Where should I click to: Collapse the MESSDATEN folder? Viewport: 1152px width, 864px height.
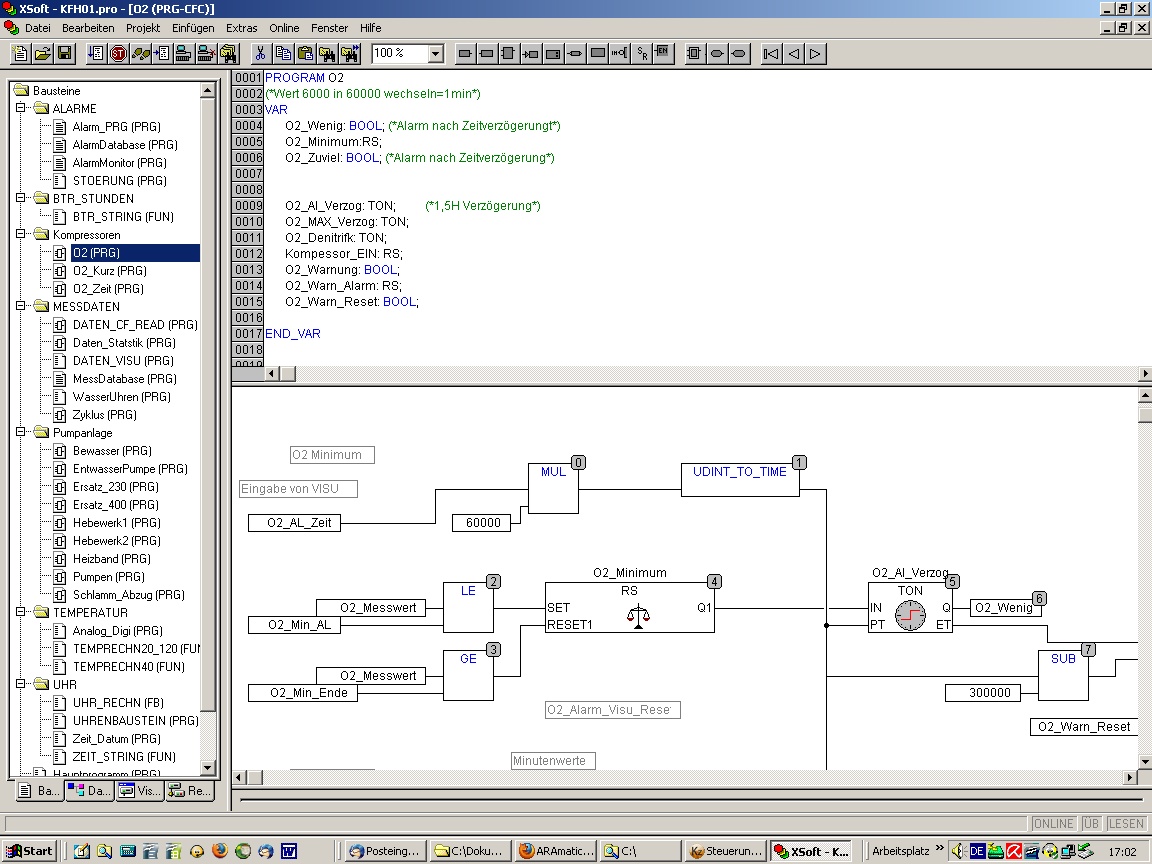pos(21,306)
